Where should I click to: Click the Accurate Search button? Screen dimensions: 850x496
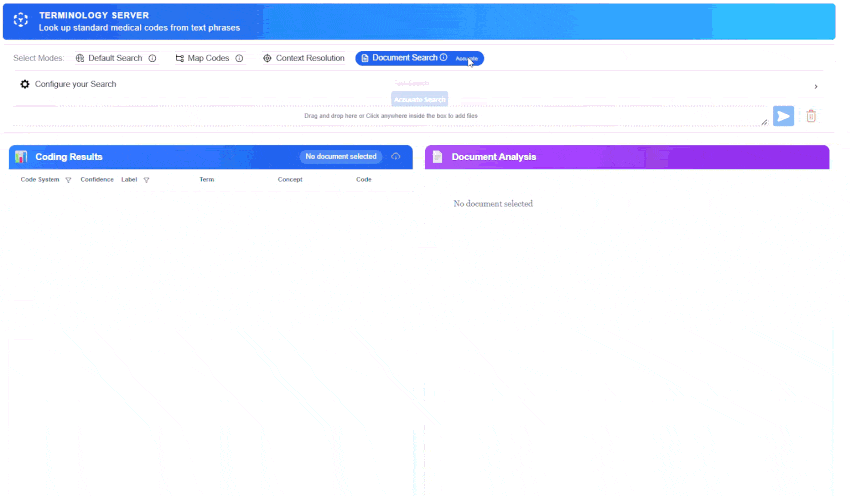pos(419,100)
